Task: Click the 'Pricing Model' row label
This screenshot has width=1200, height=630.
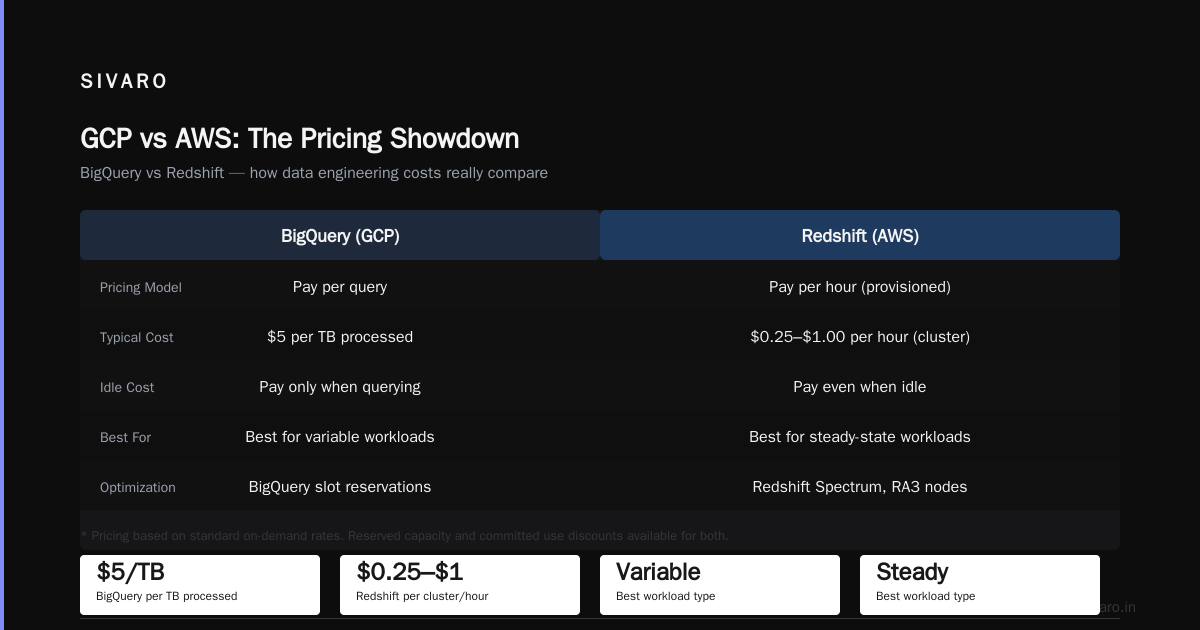Action: (141, 287)
